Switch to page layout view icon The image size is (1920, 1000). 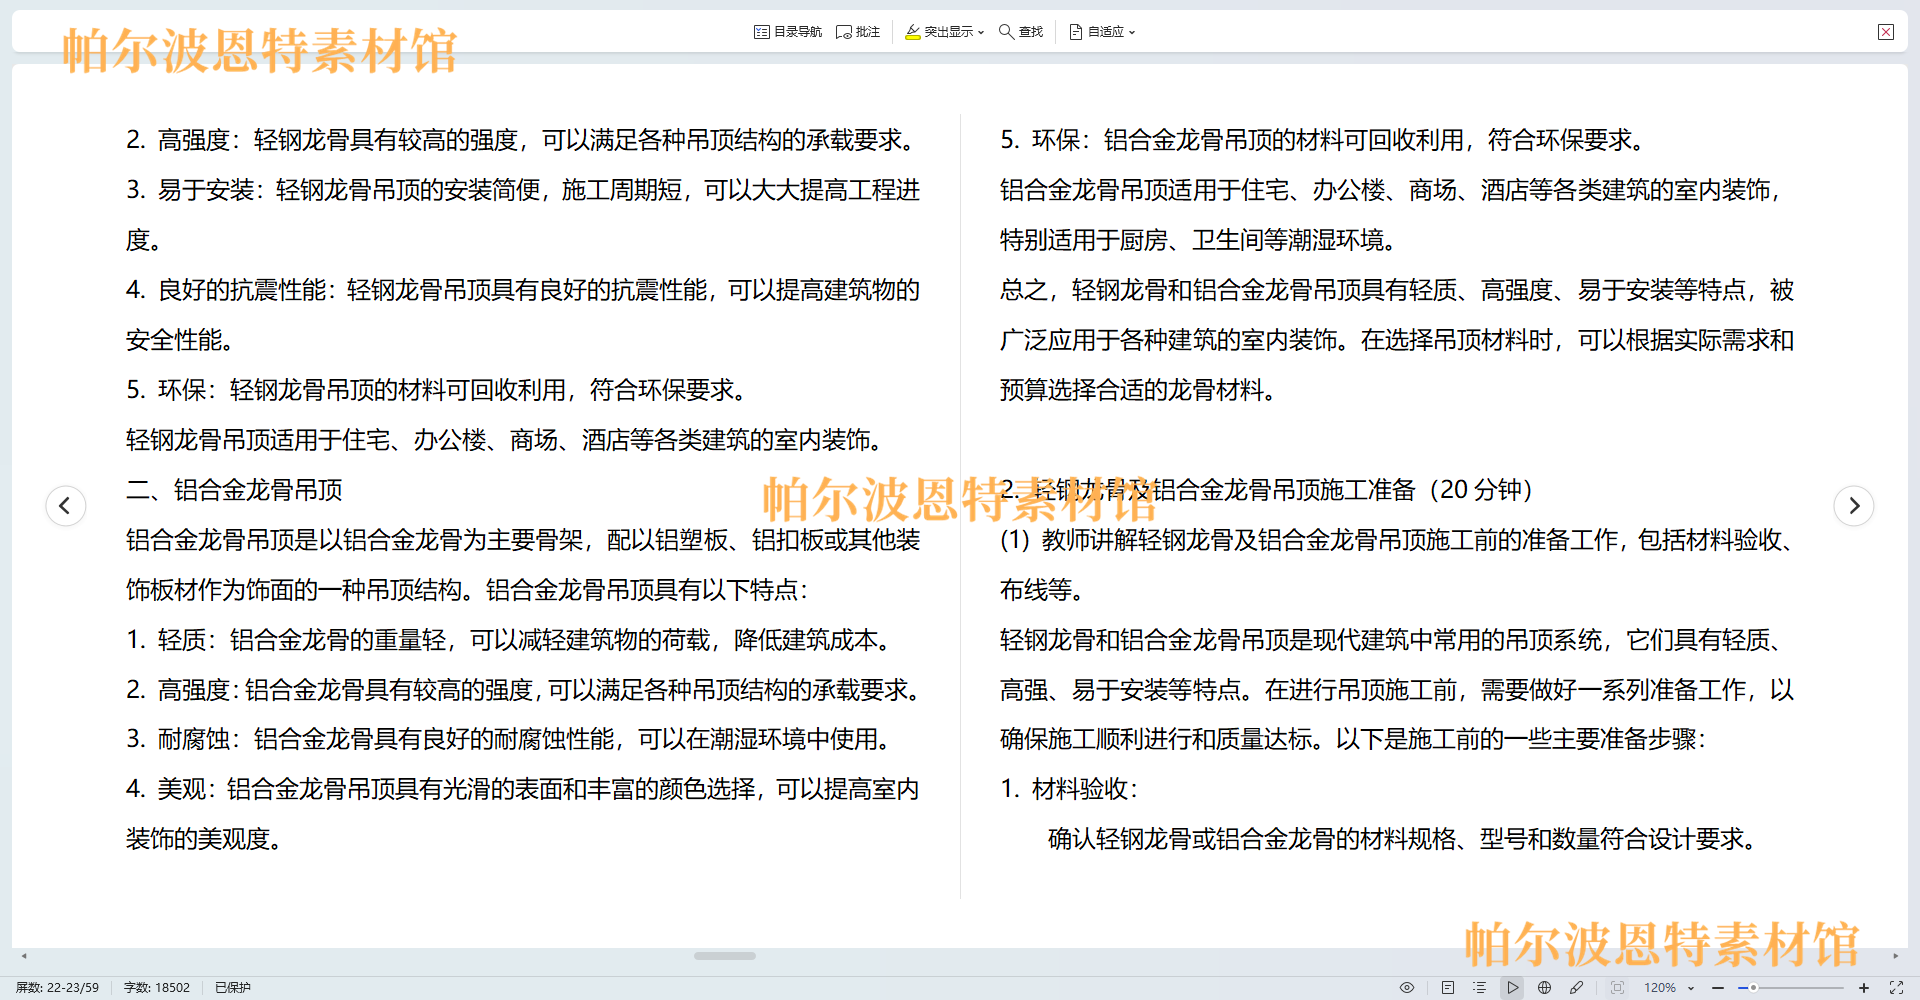1448,987
